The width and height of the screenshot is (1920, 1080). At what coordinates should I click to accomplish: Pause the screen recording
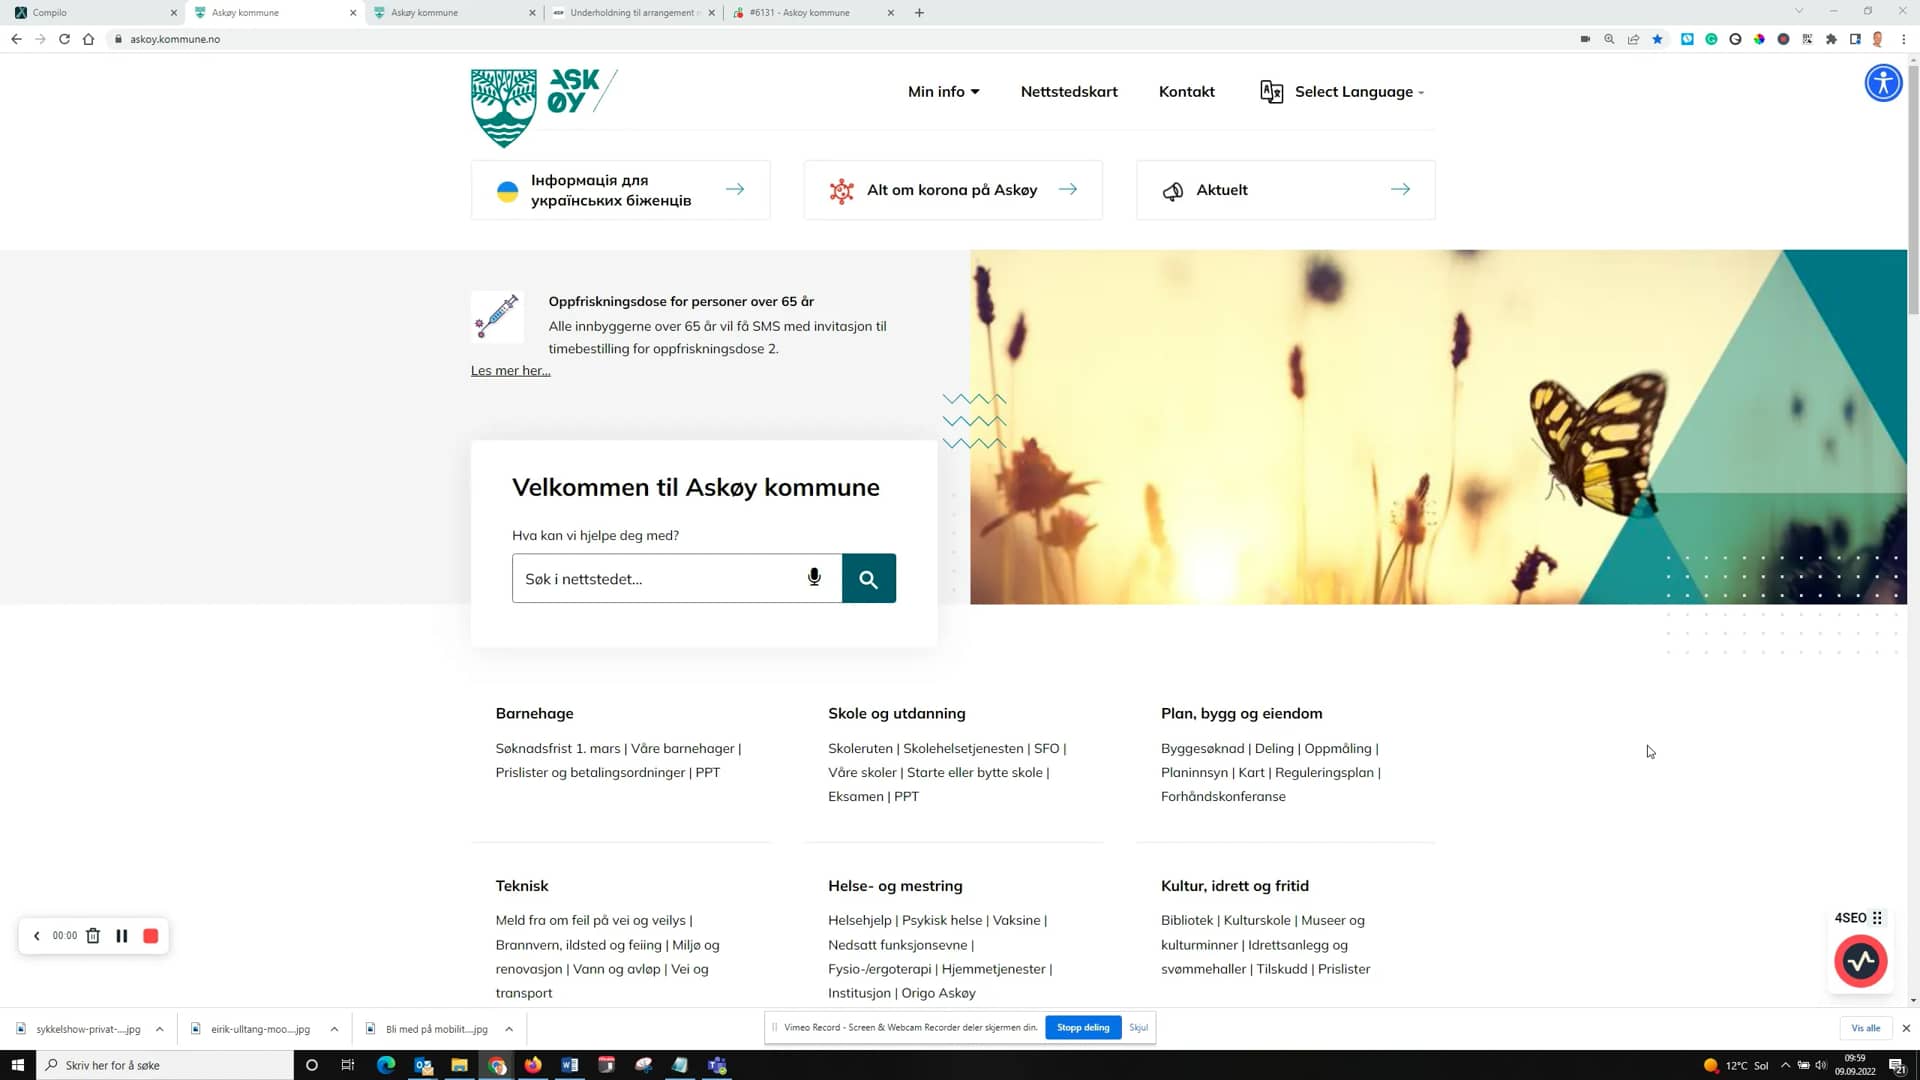[122, 935]
